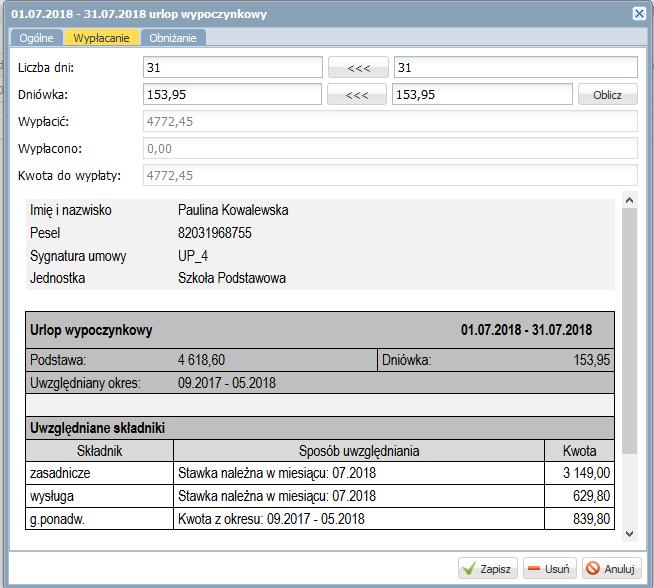The height and width of the screenshot is (588, 654).
Task: Click the left Liczba dni input field
Action: pyautogui.click(x=233, y=67)
